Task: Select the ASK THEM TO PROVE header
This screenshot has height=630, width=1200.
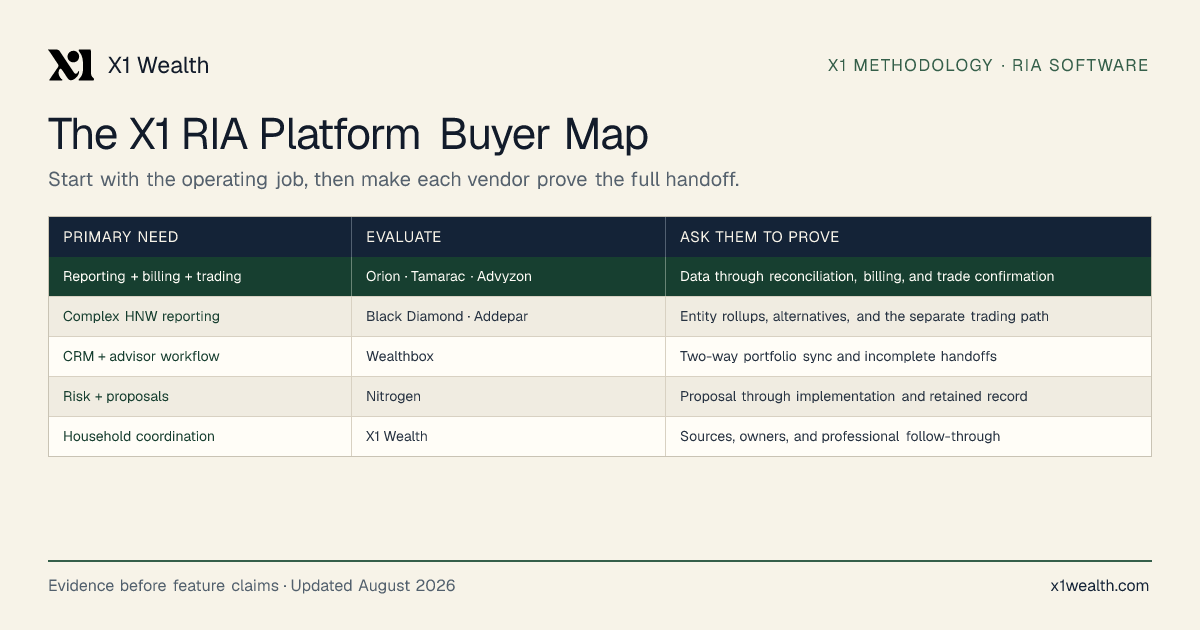Action: click(x=908, y=237)
